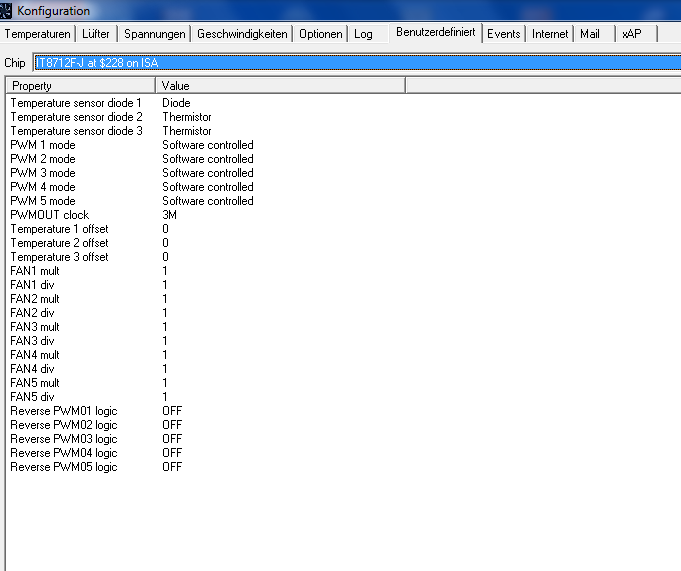Click the Thermistor value of sensor diode 2
This screenshot has height=571, width=681.
[187, 117]
